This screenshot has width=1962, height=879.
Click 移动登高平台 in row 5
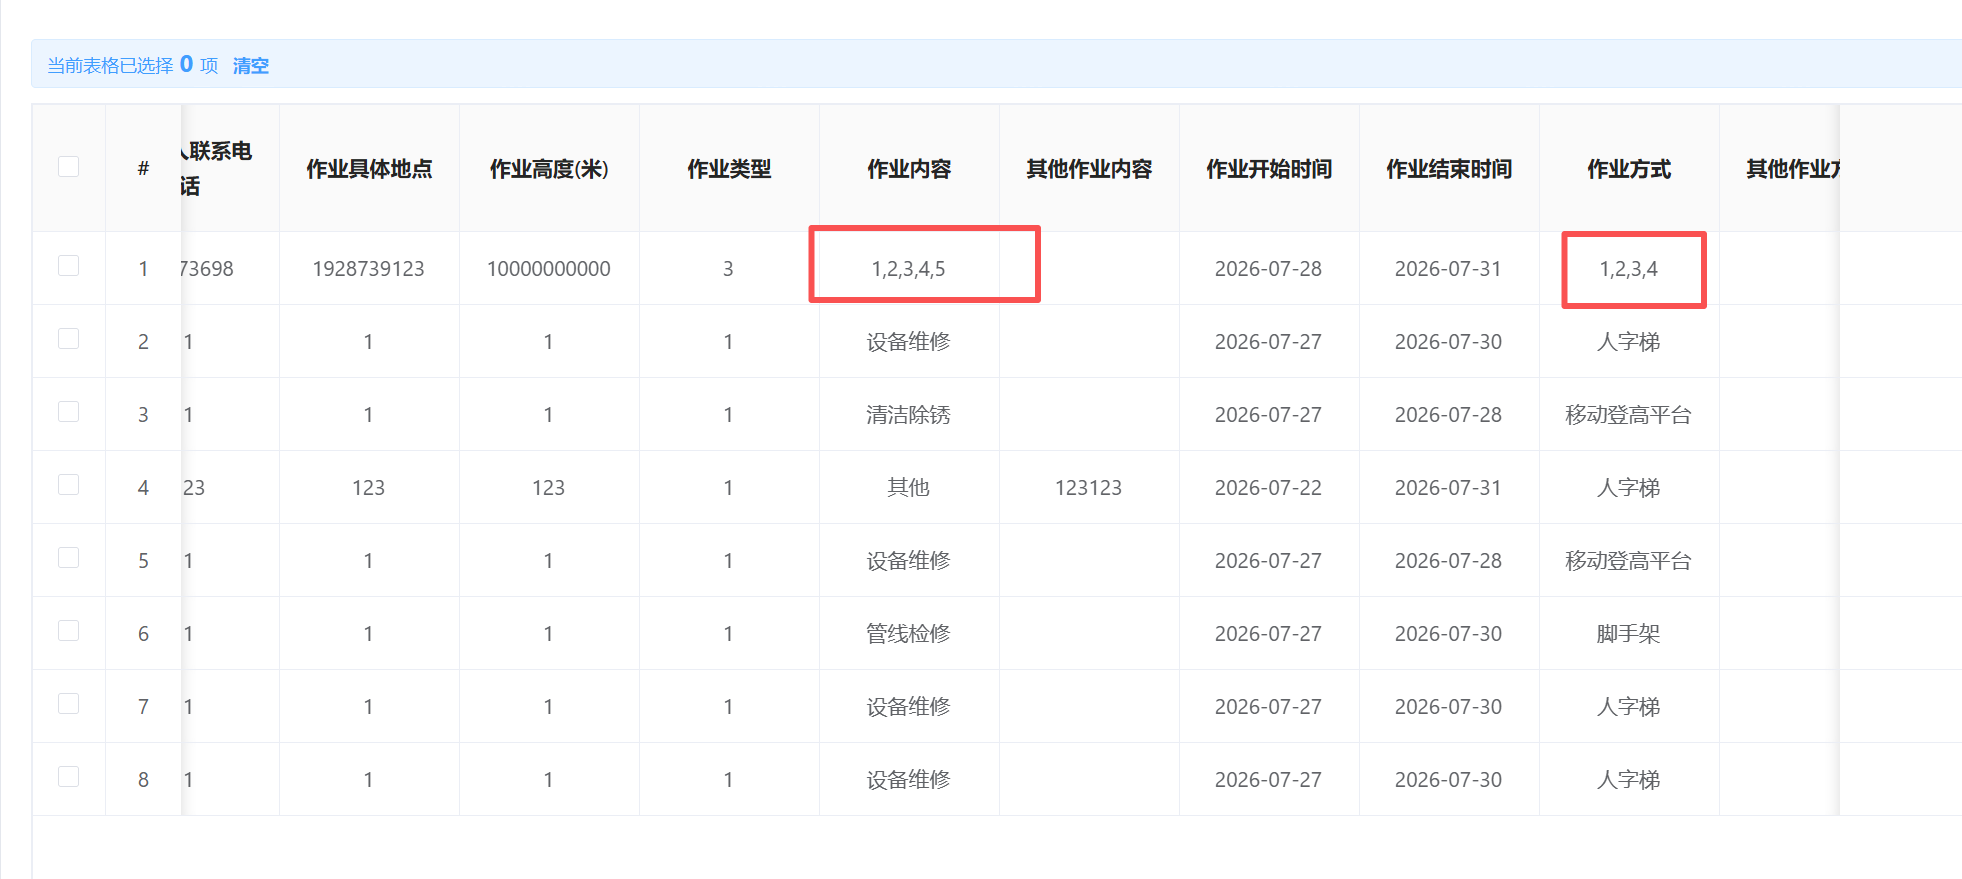1628,561
